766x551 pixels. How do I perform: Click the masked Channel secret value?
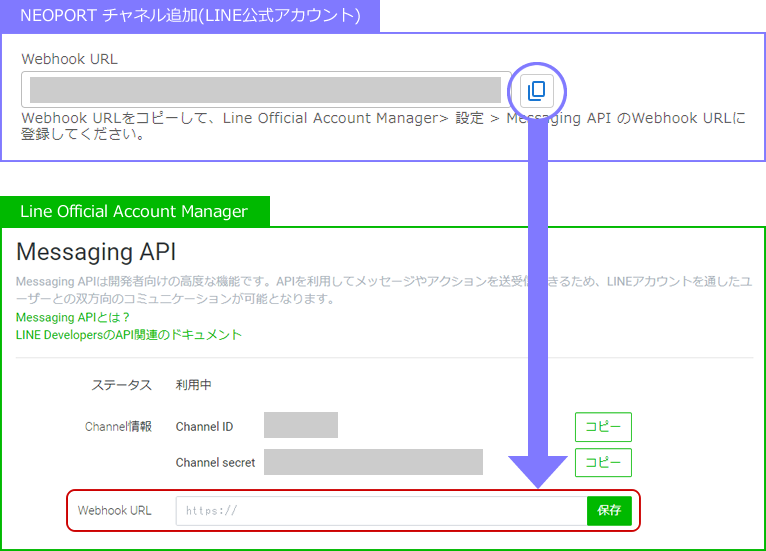click(374, 462)
